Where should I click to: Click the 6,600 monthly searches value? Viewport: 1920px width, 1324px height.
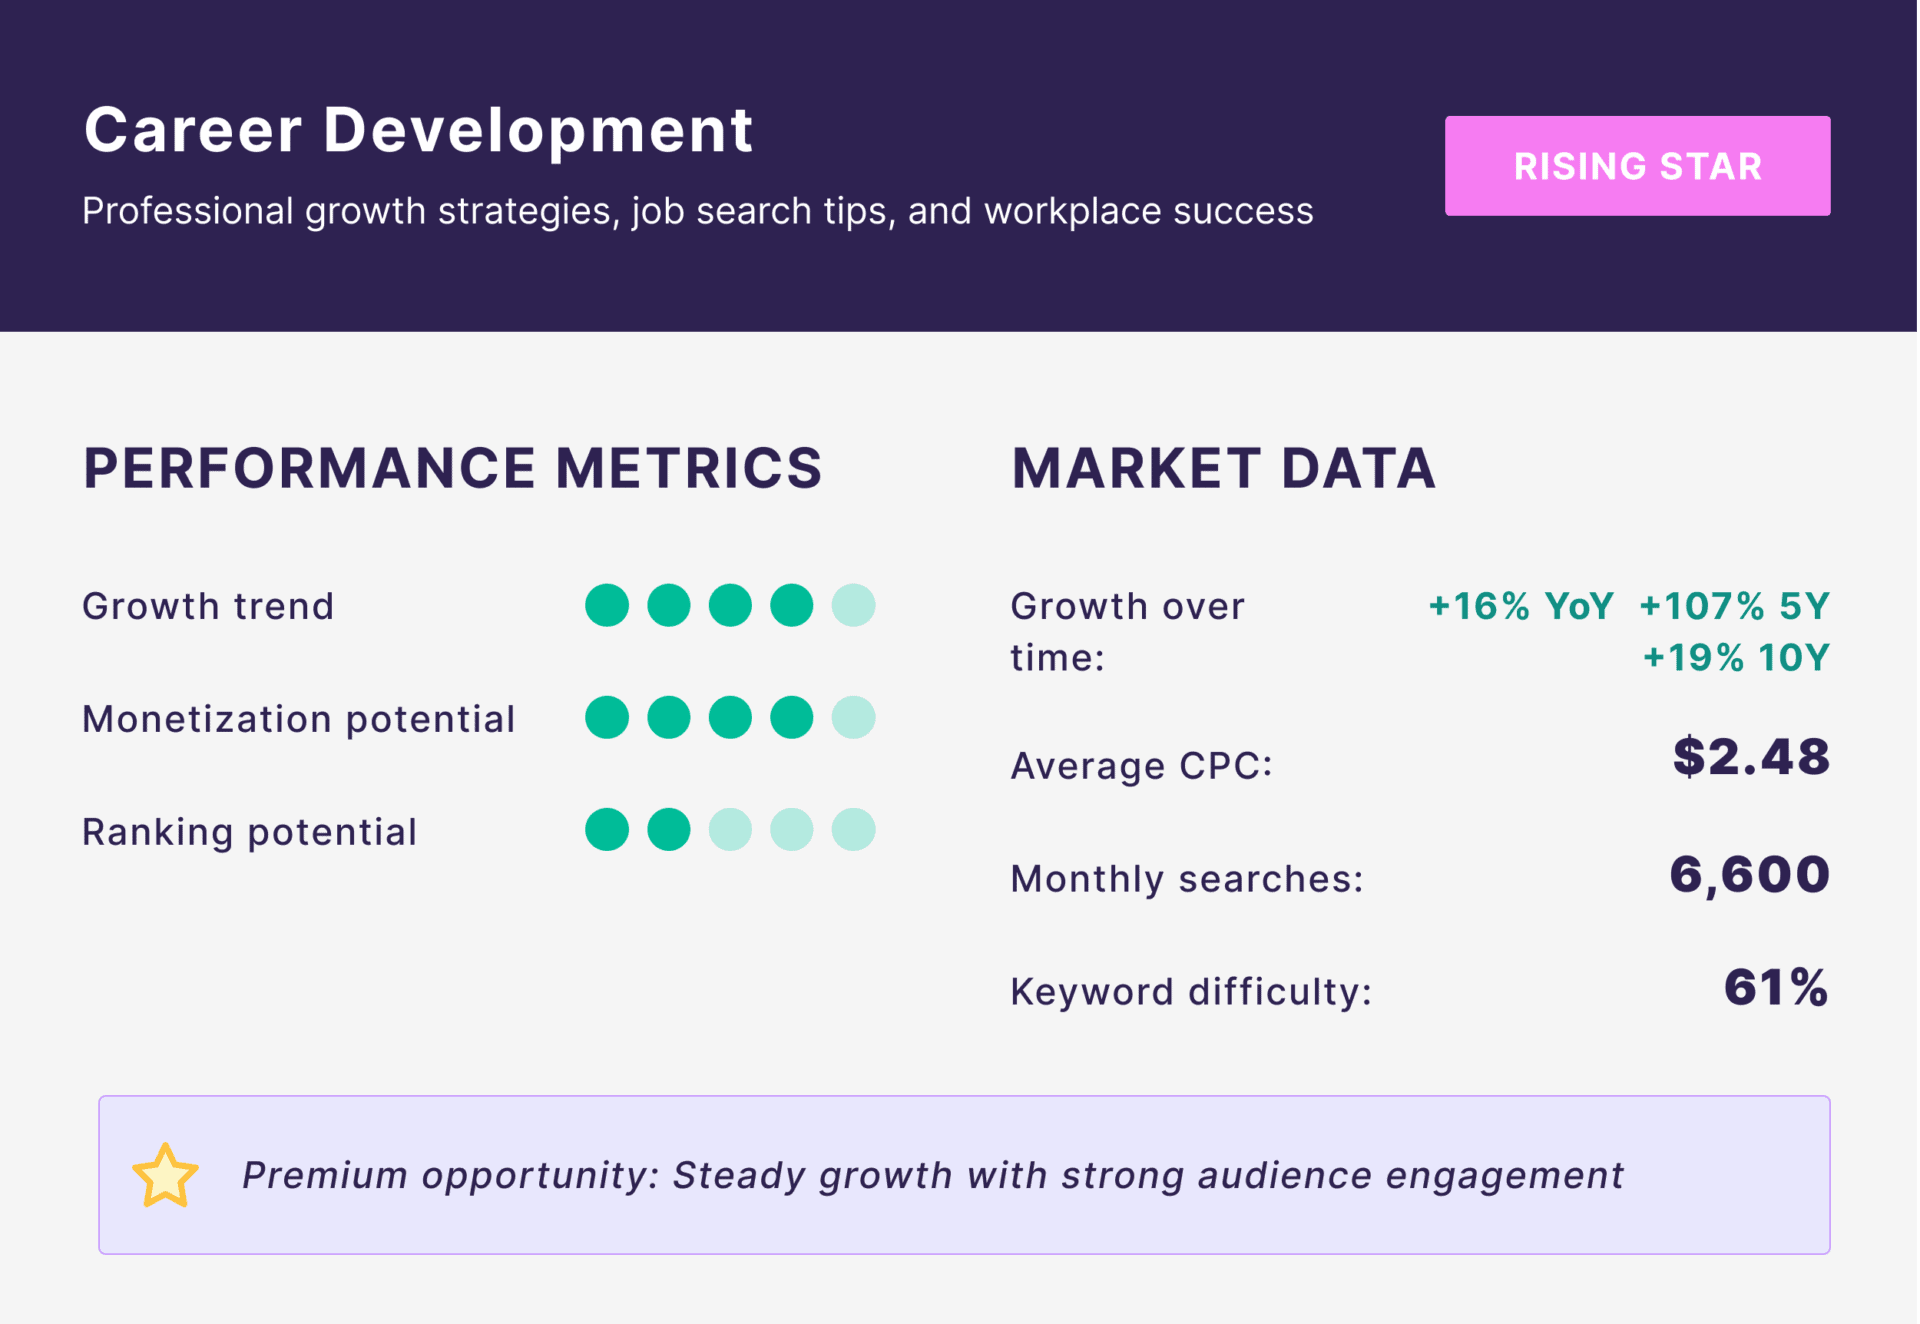1749,875
